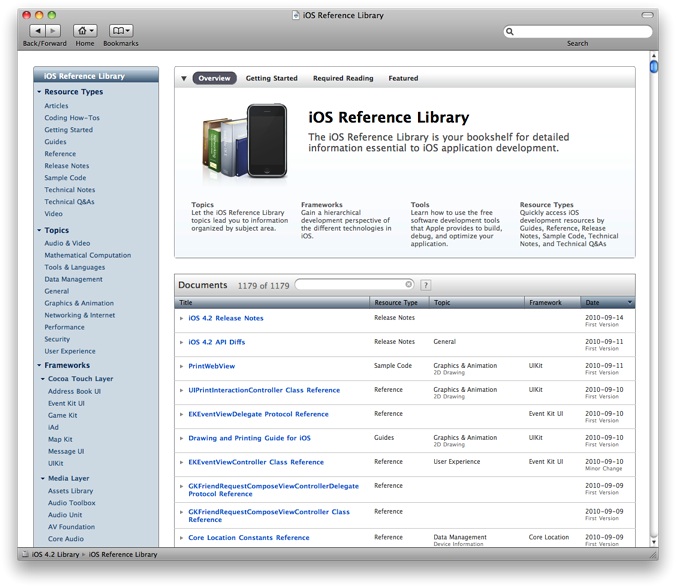Collapse the Resource Types section
The height and width of the screenshot is (587, 676).
[39, 92]
